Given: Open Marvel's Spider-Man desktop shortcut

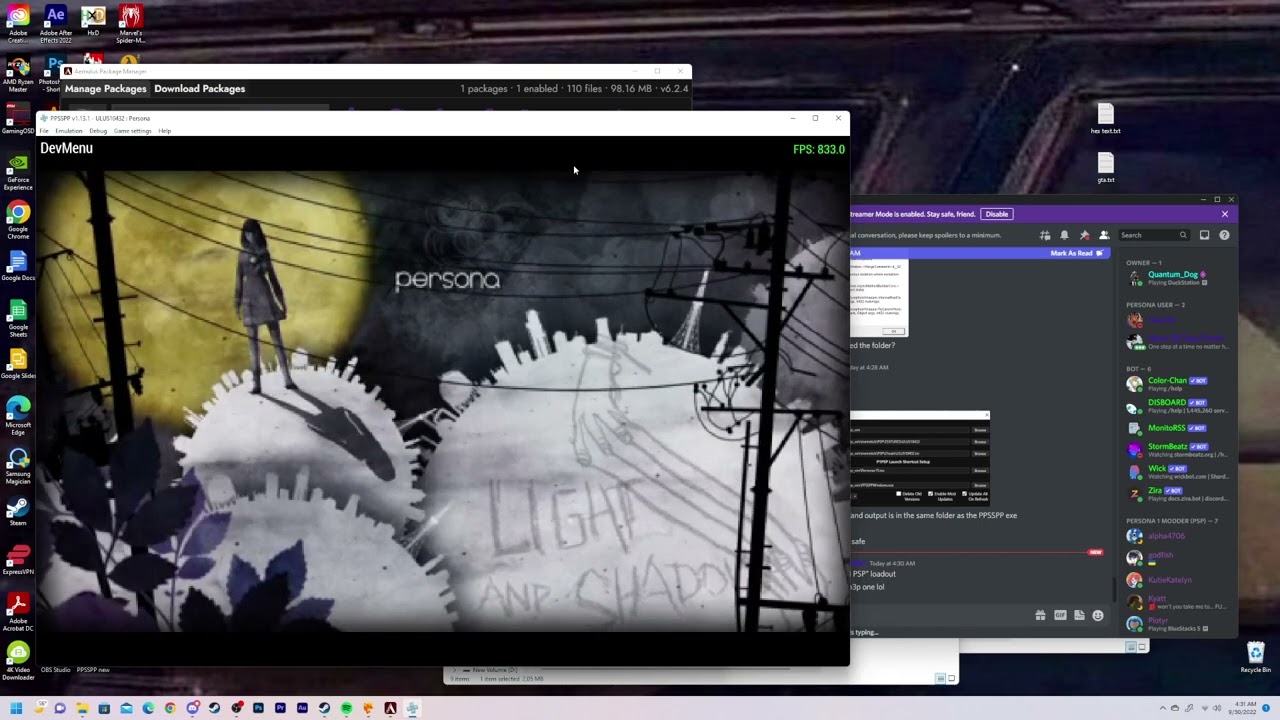Looking at the screenshot, I should [130, 24].
